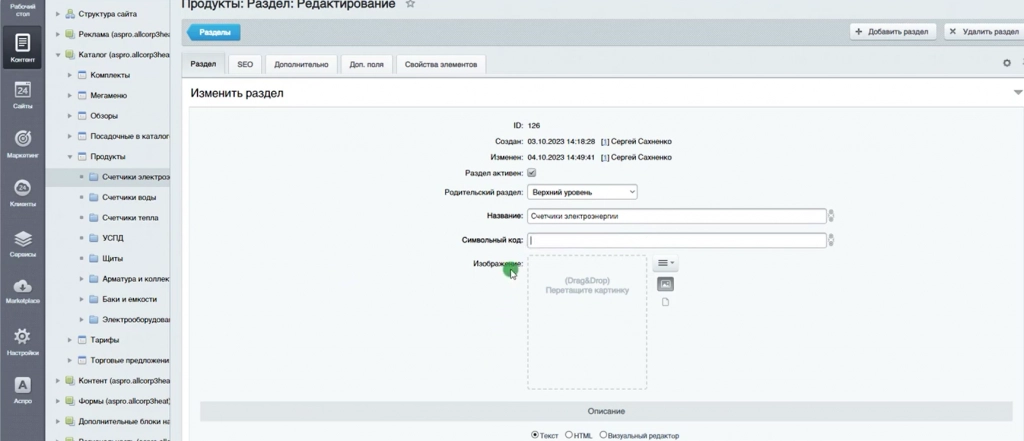1024x441 pixels.
Task: Open the Контент sidebar section
Action: [x=22, y=48]
